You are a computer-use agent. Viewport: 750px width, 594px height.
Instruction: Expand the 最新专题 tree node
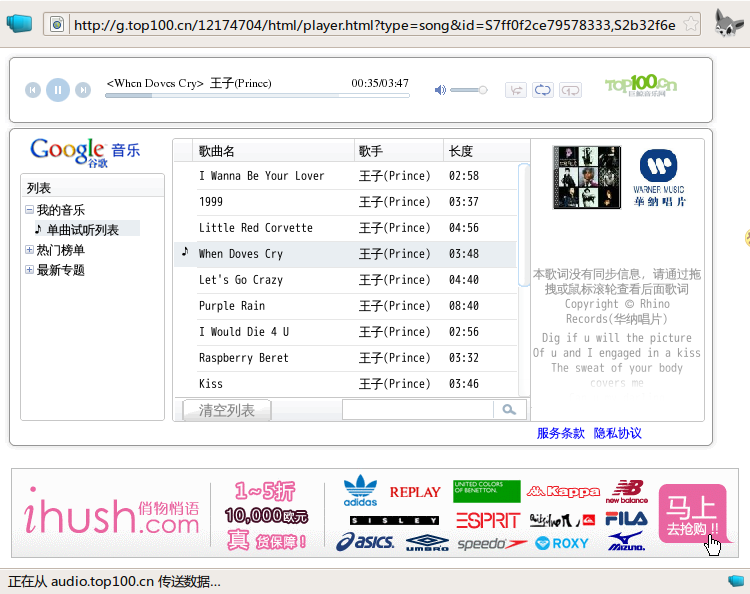pos(30,270)
